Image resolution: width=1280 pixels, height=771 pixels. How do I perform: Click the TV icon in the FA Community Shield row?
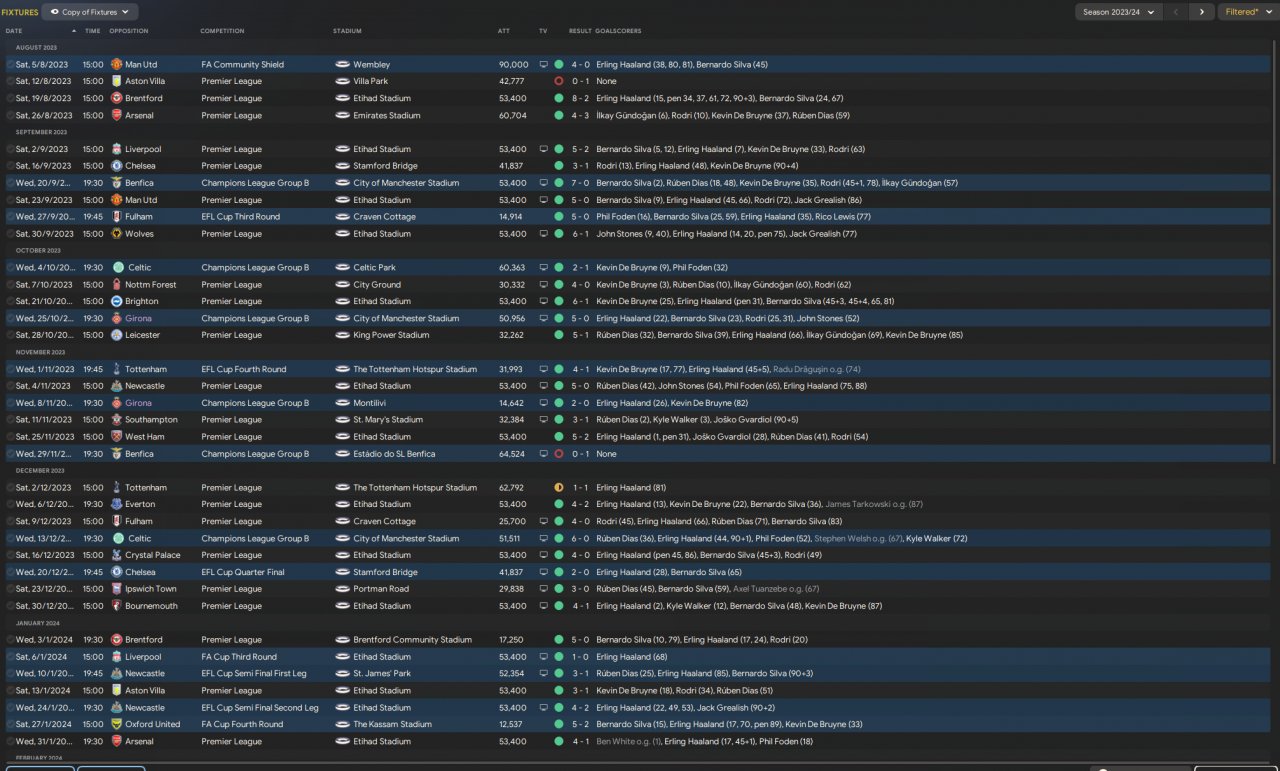tap(543, 64)
